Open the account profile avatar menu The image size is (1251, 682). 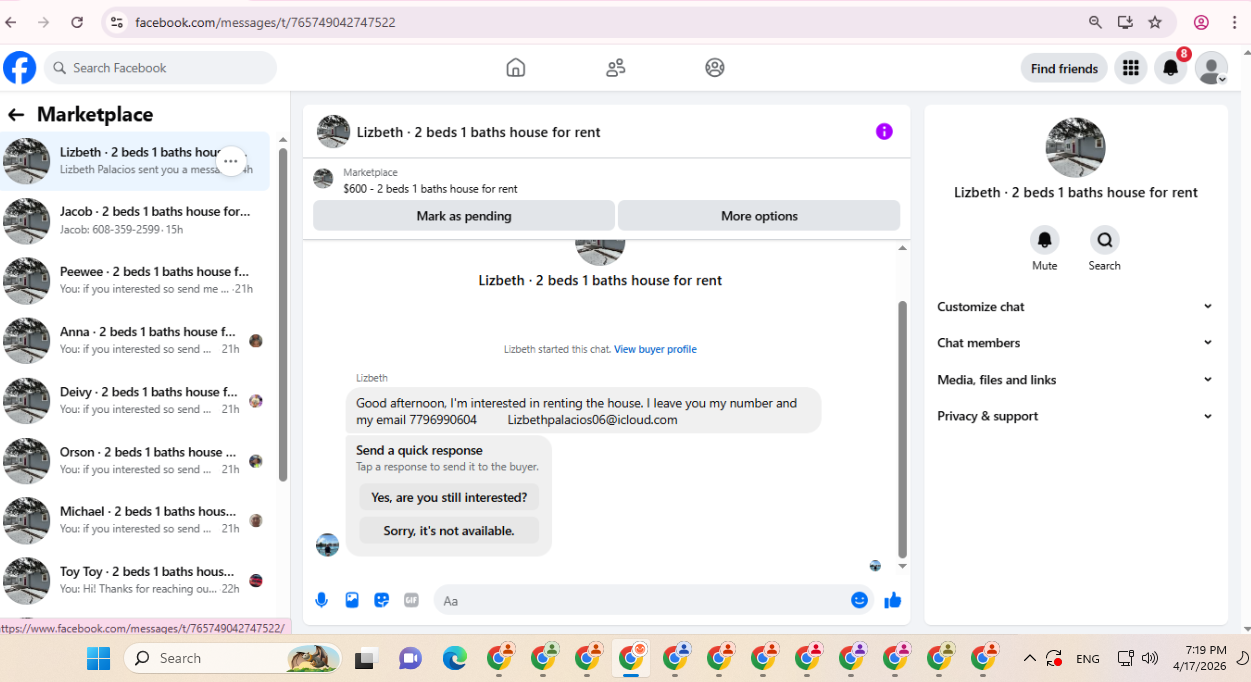click(1211, 68)
